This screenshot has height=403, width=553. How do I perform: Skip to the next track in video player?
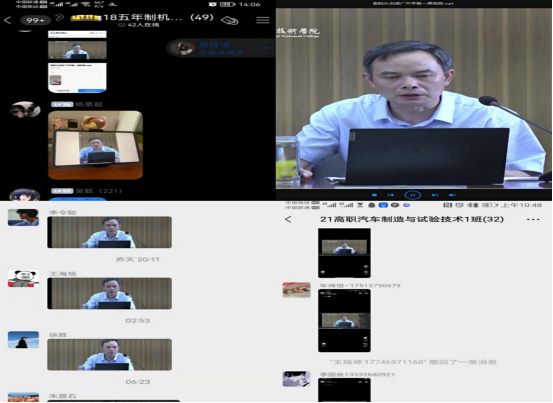435,195
